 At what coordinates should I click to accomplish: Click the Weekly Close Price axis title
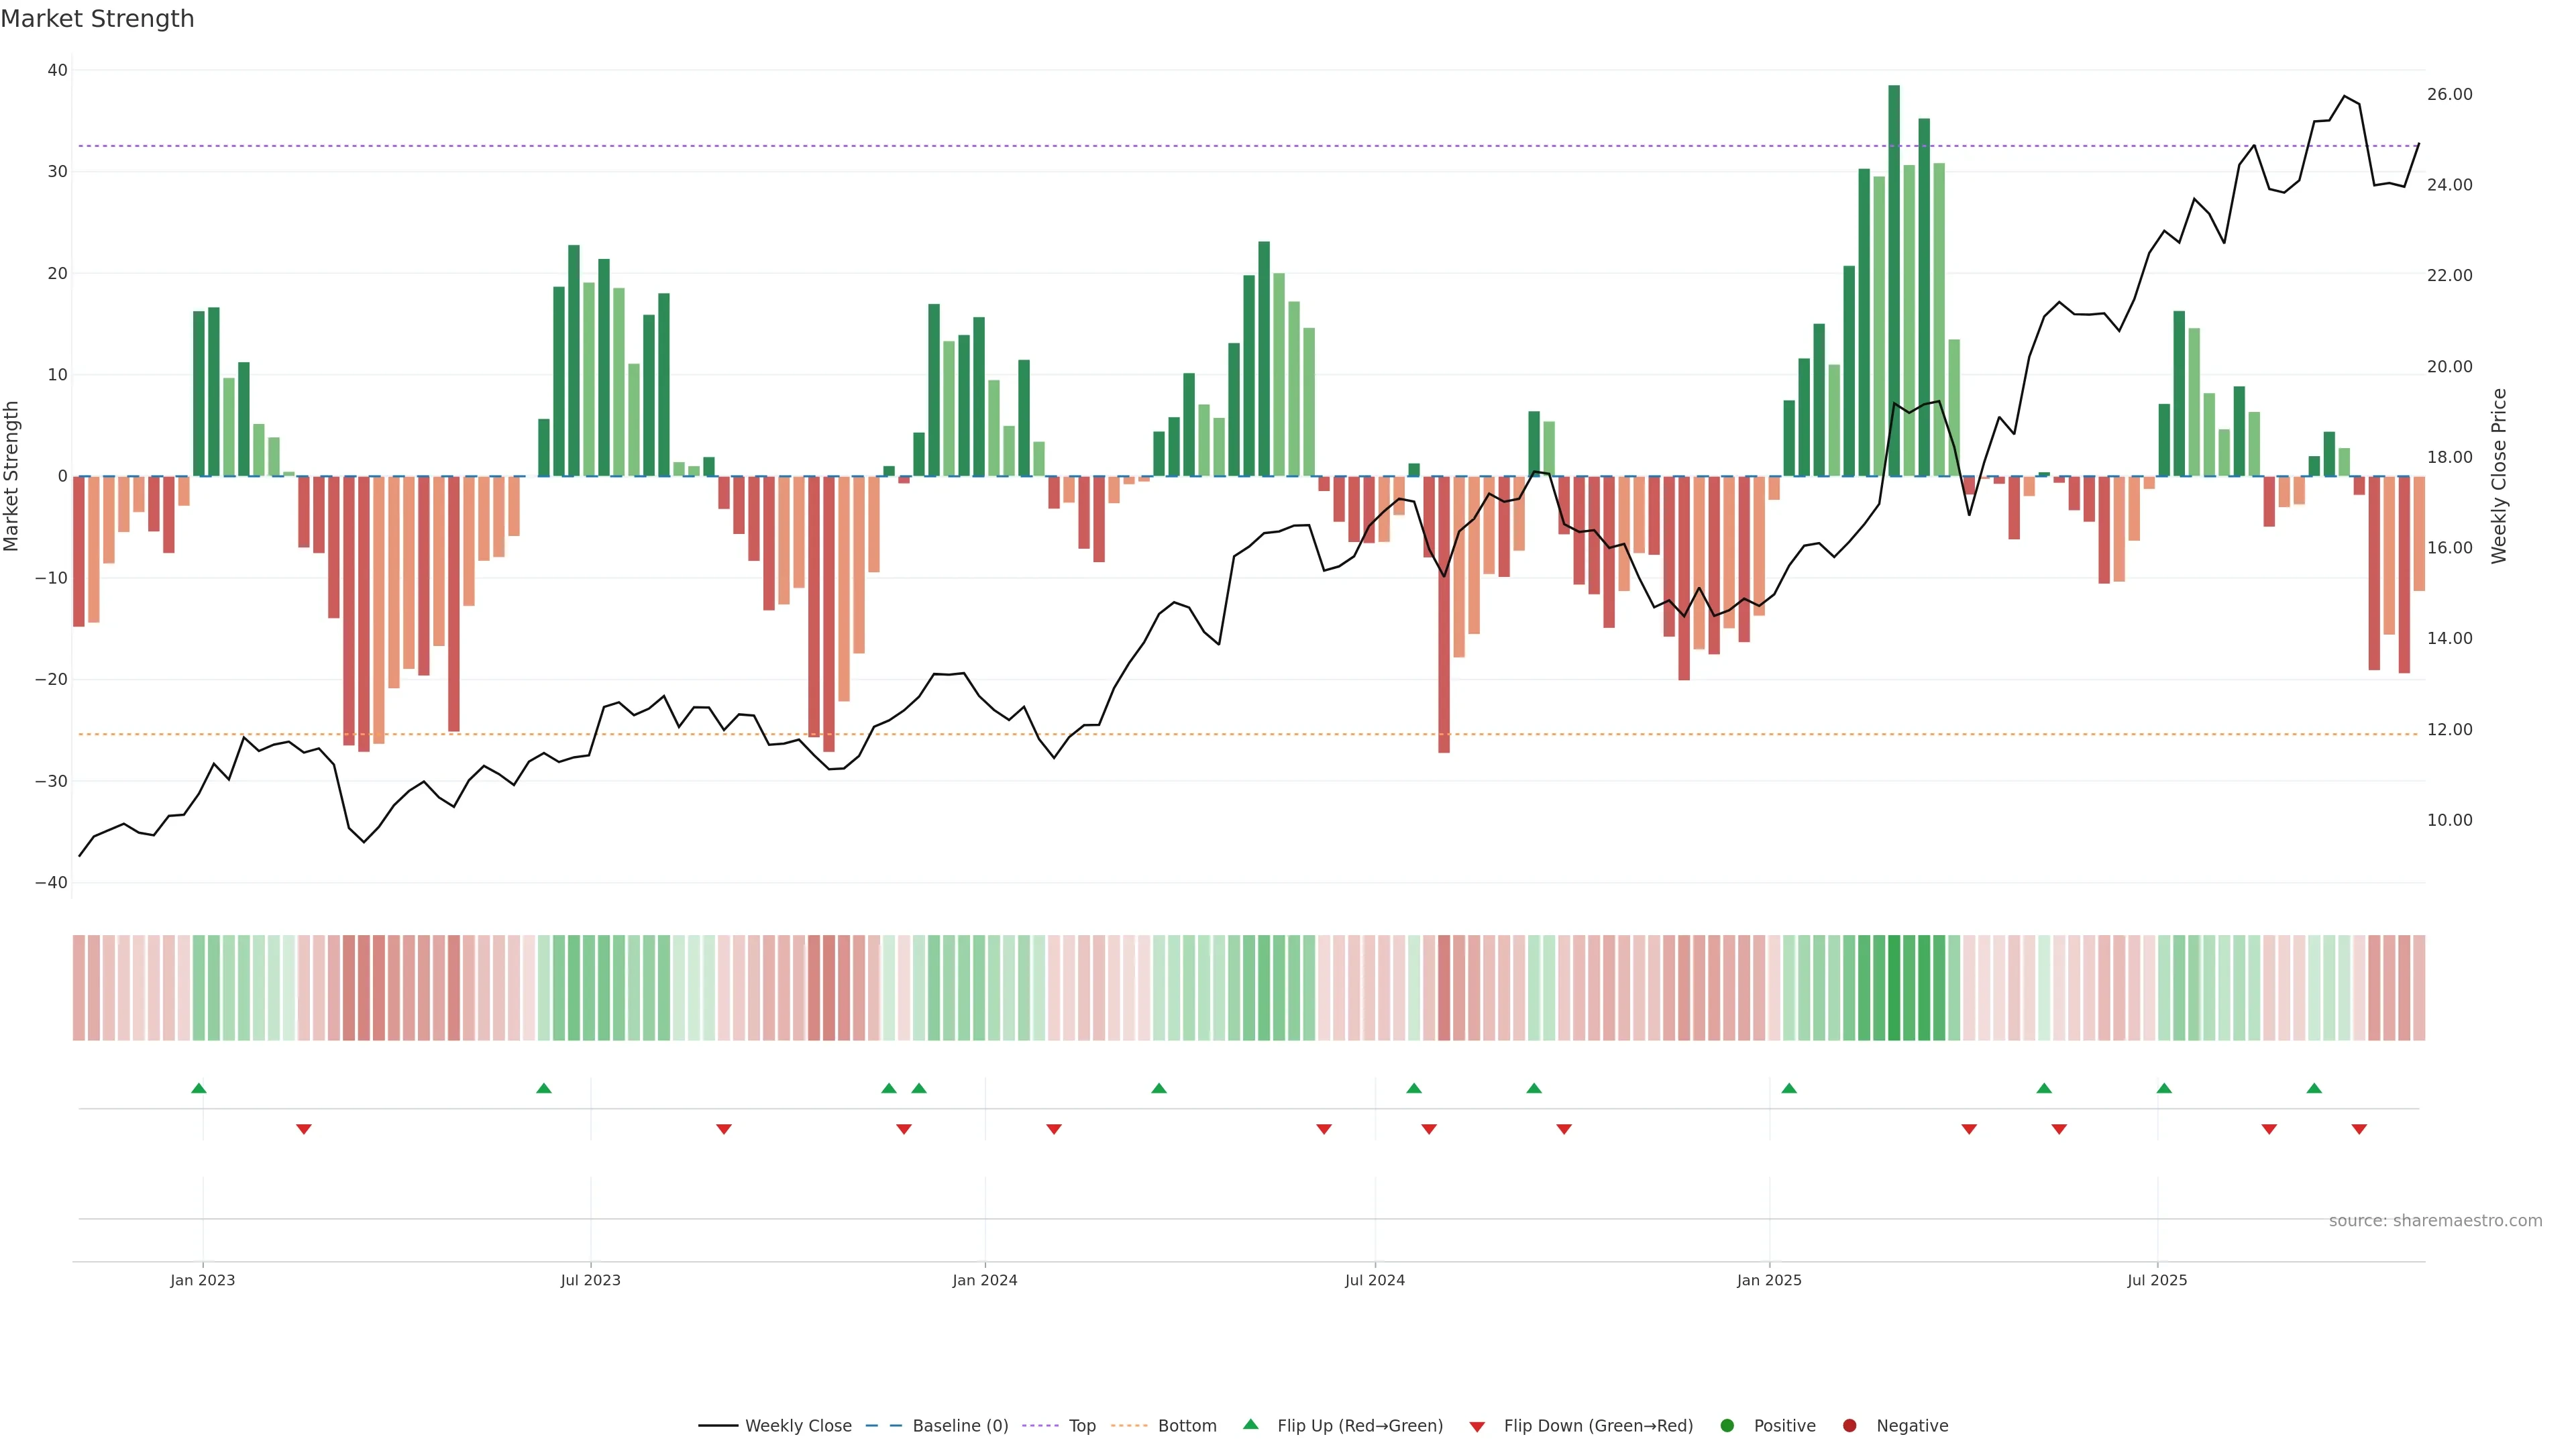point(2499,476)
